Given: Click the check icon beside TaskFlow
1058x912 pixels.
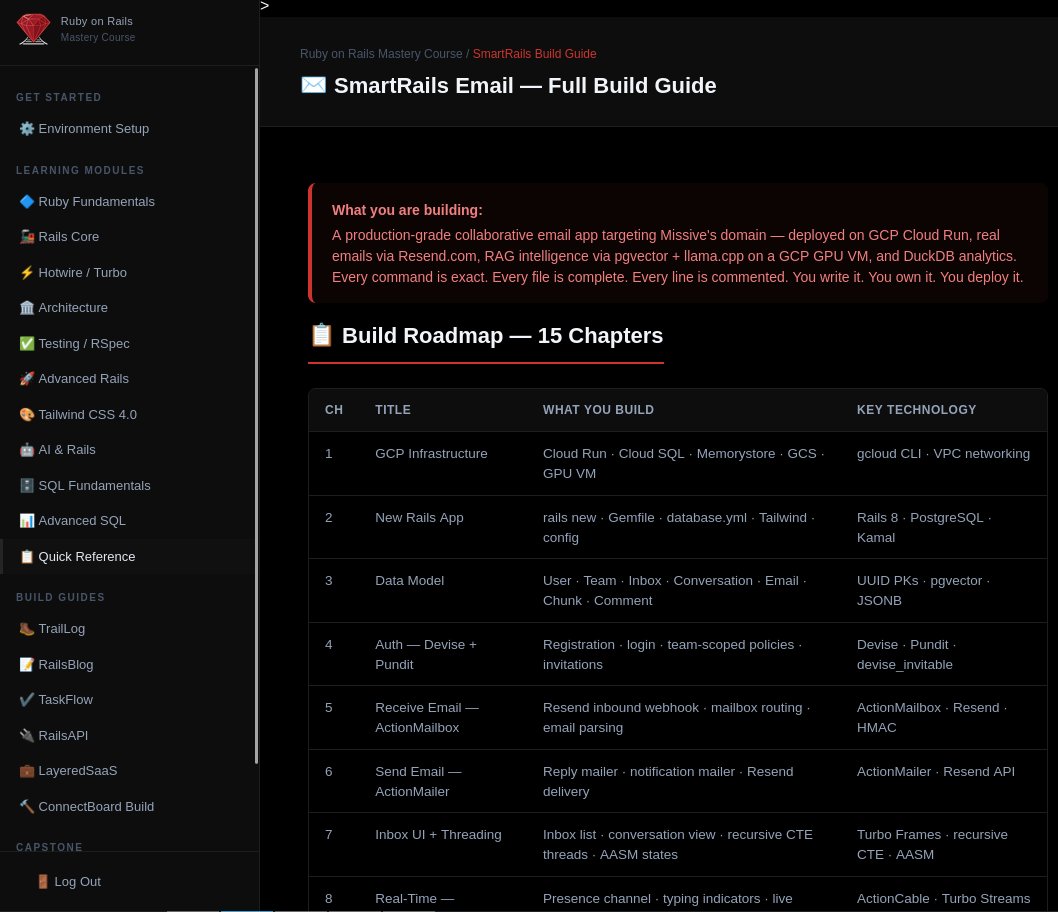Looking at the screenshot, I should [x=27, y=700].
